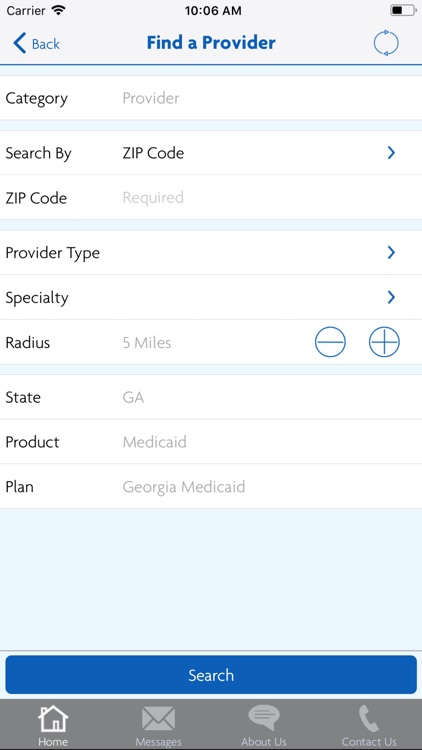Tap the refresh icon in header
422x750 pixels.
click(386, 44)
